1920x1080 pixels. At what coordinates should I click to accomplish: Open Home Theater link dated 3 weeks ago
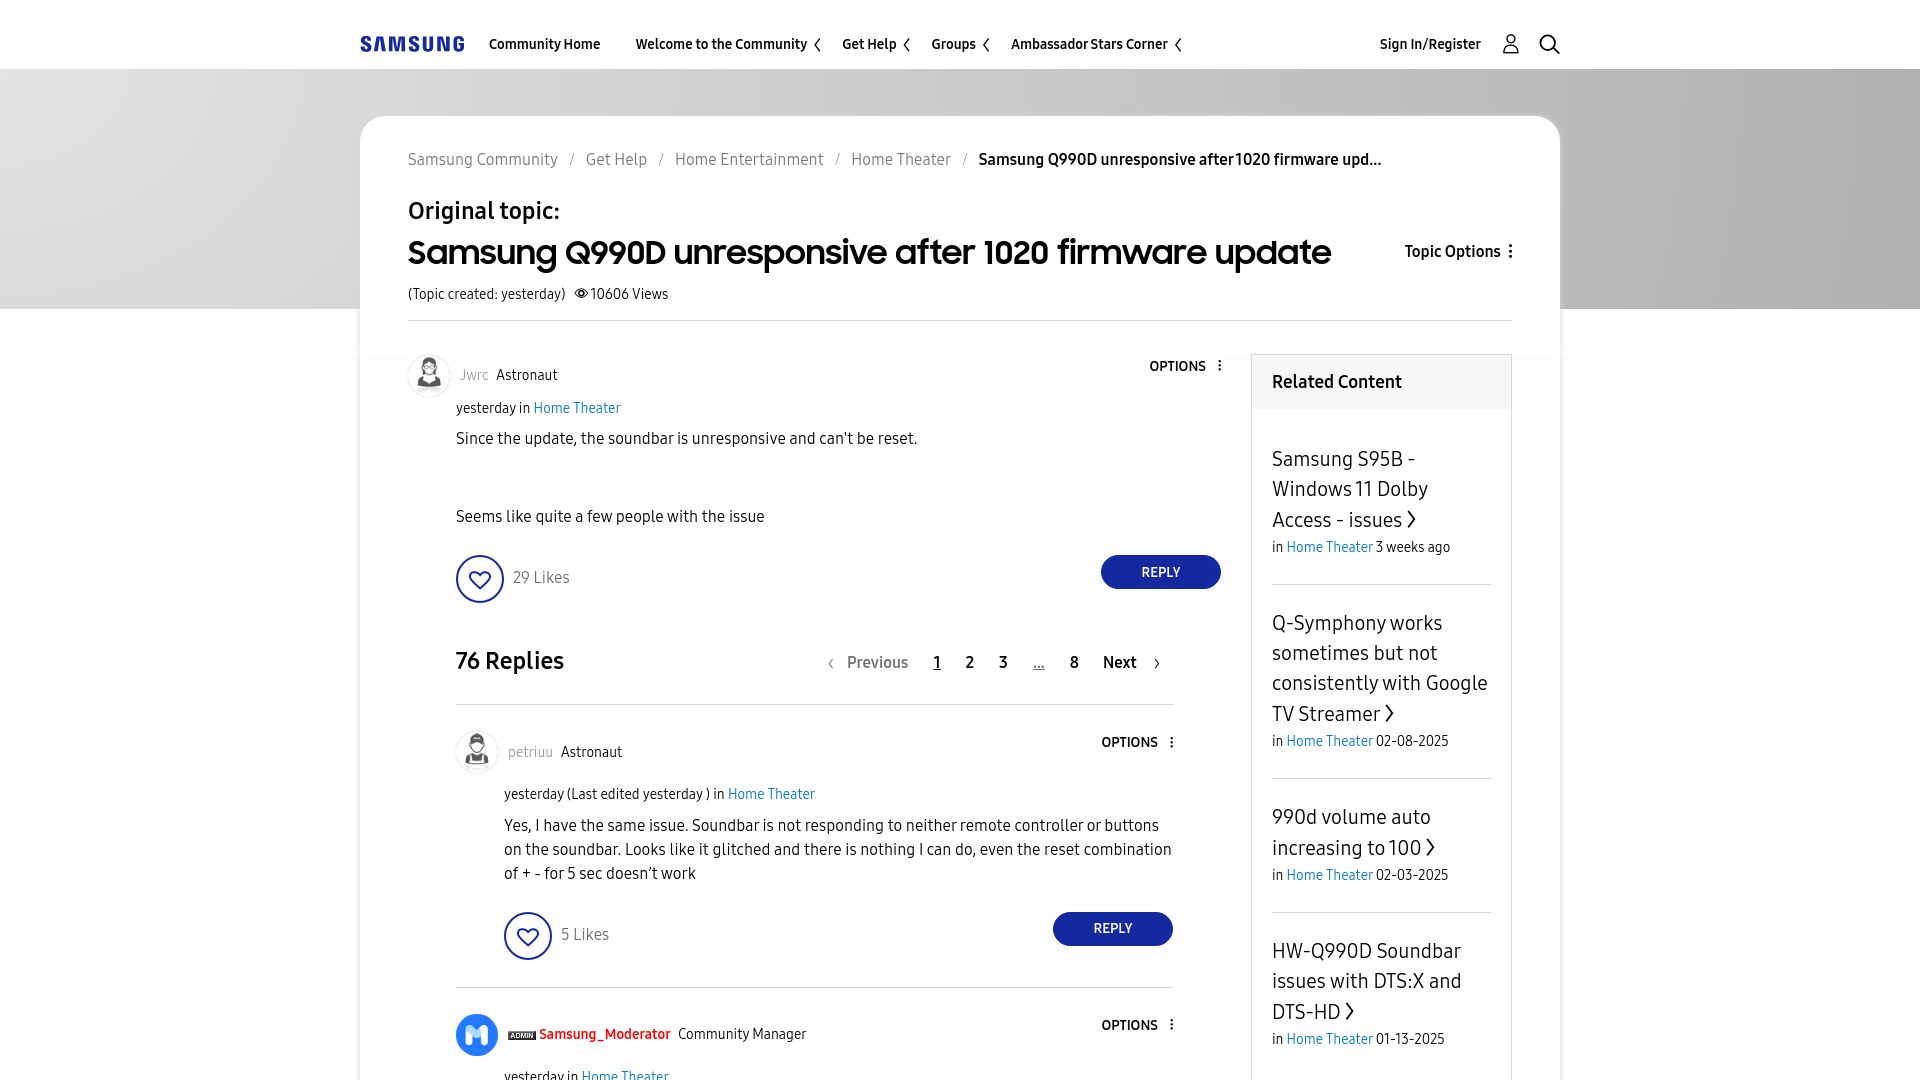pyautogui.click(x=1329, y=547)
